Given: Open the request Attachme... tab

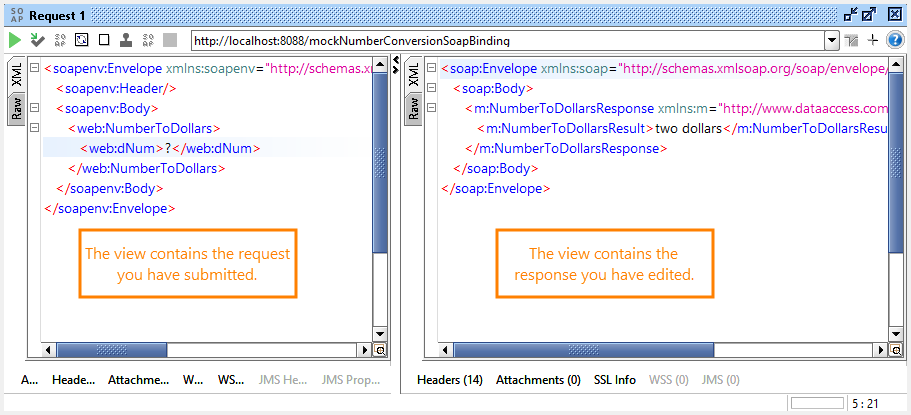Looking at the screenshot, I should click(x=138, y=380).
